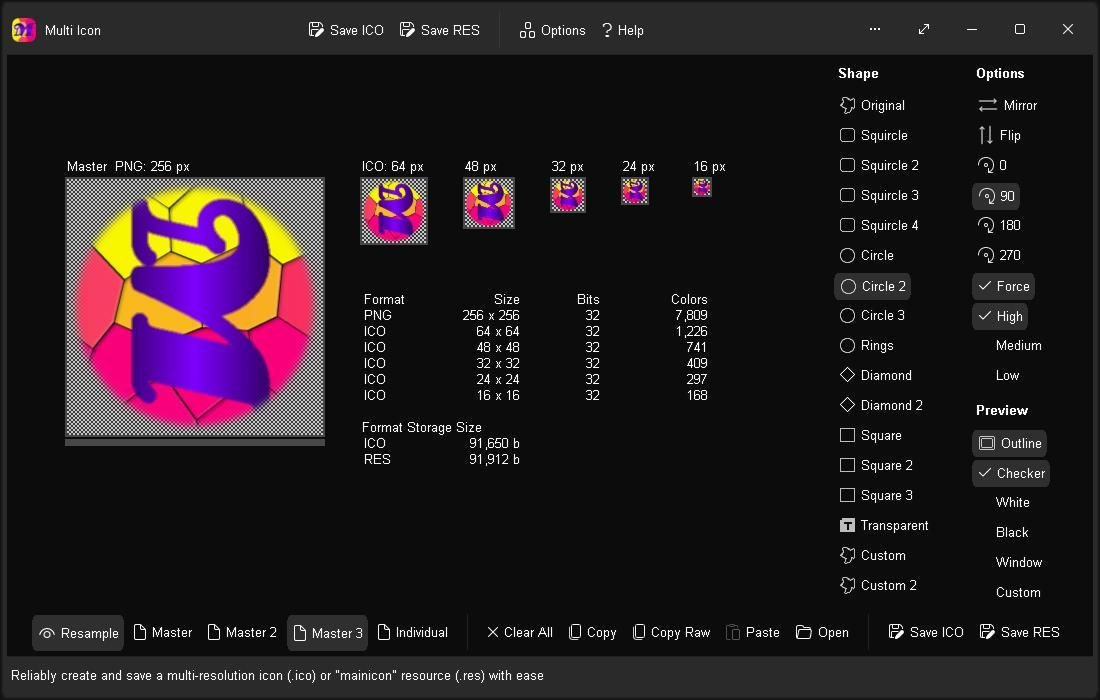The image size is (1100, 700).
Task: Click the Multi Icon app logo
Action: [x=24, y=30]
